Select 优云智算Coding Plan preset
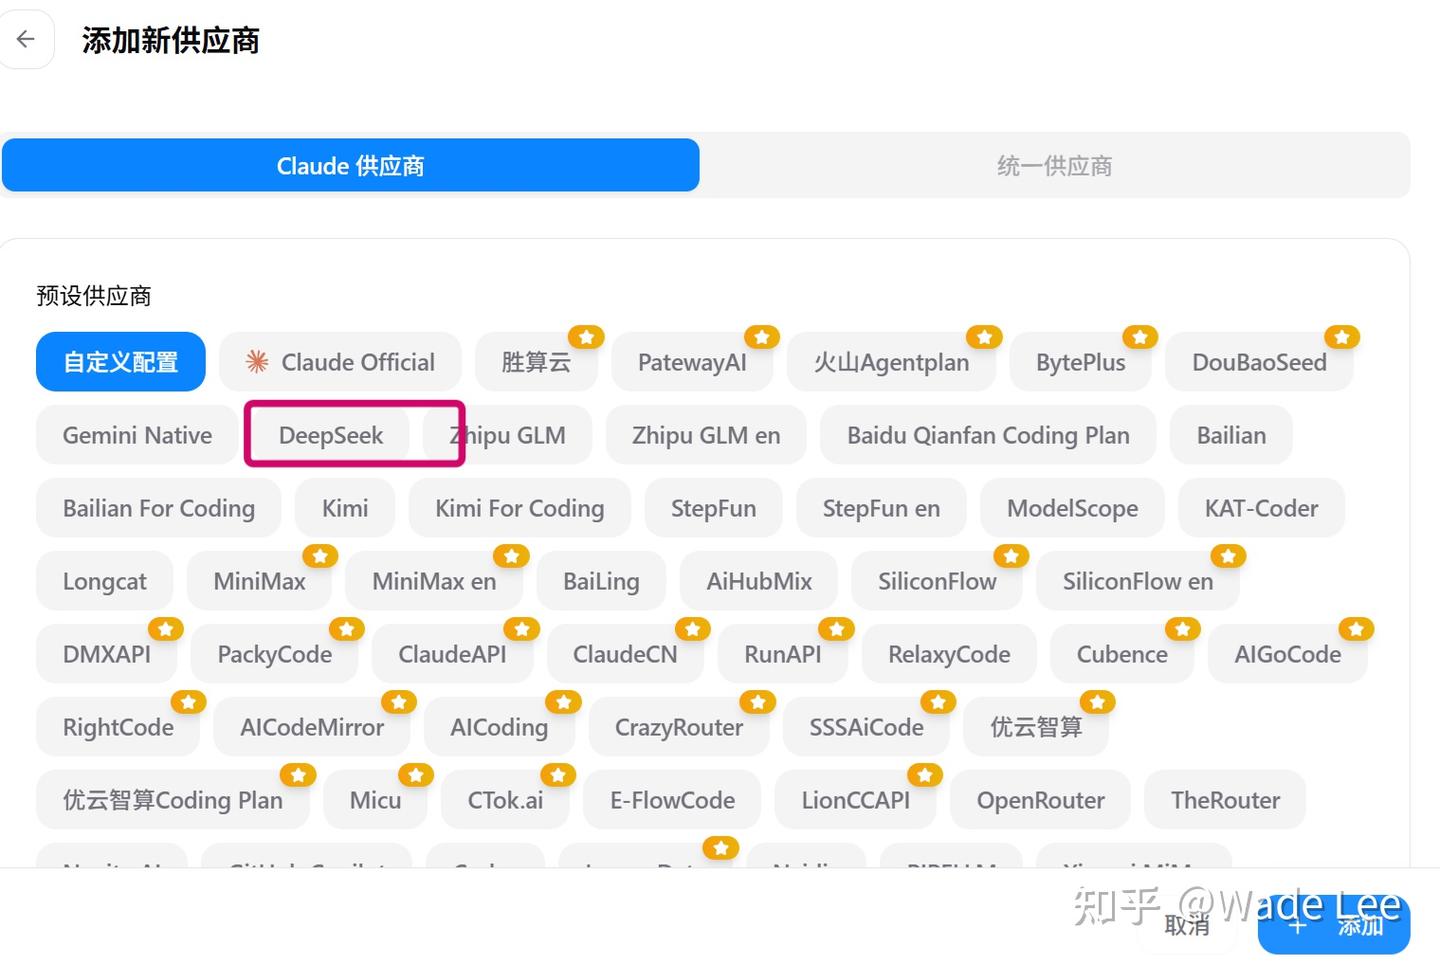The image size is (1440, 965). point(172,800)
